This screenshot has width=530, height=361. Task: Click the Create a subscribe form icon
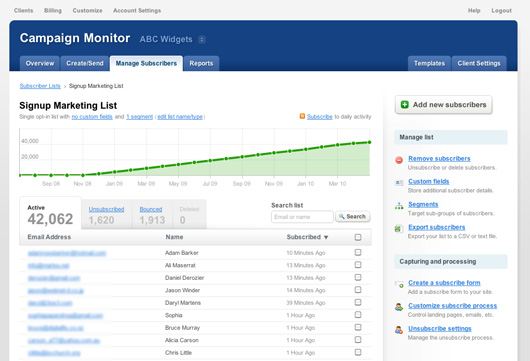coord(399,284)
